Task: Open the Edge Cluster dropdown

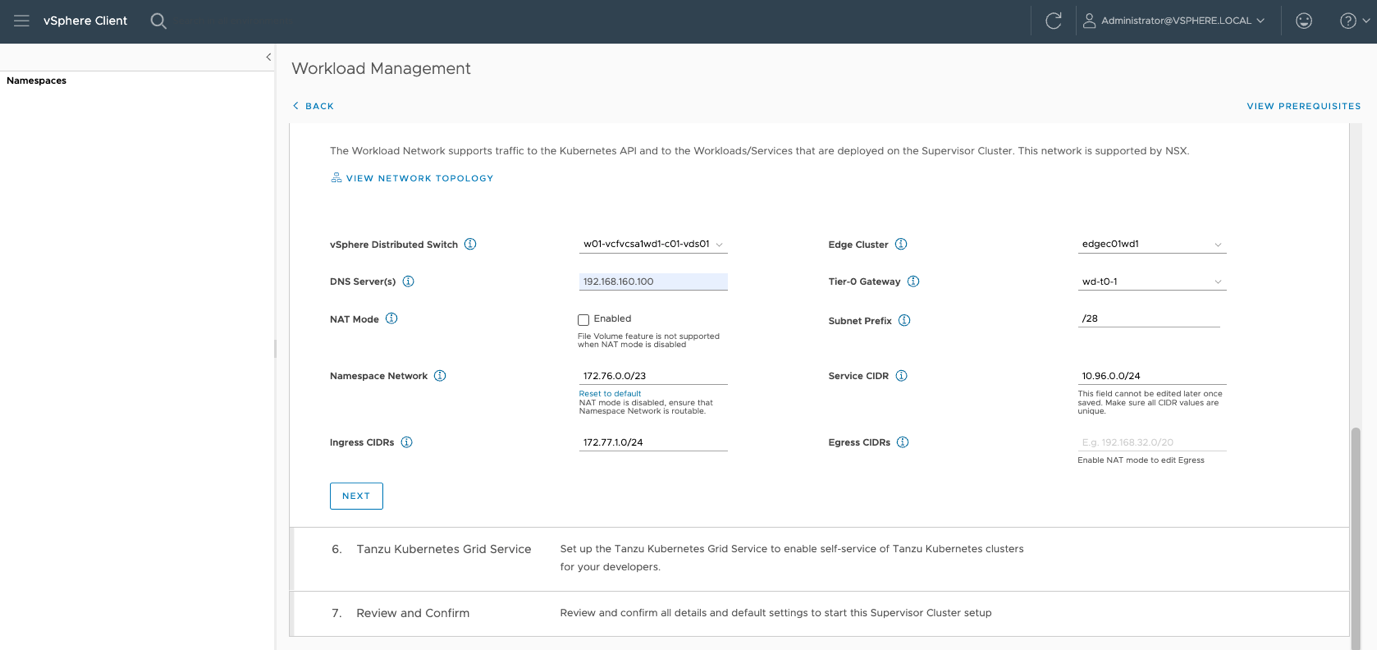Action: coord(1151,244)
